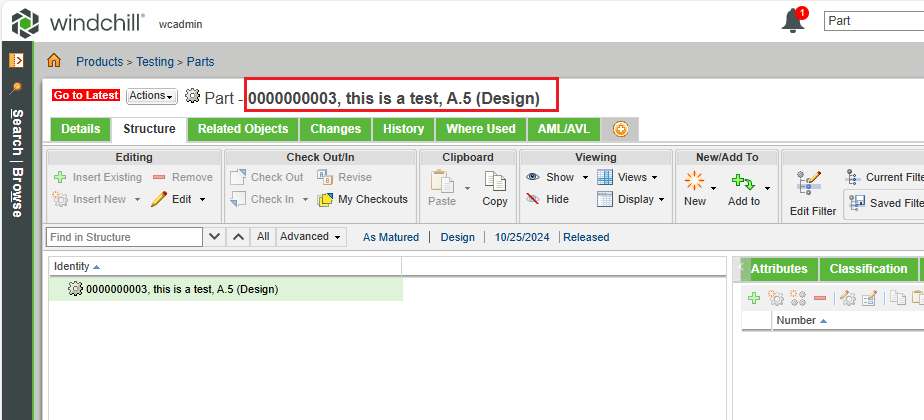Click green plus icon in Attributes toolbar

(x=754, y=298)
